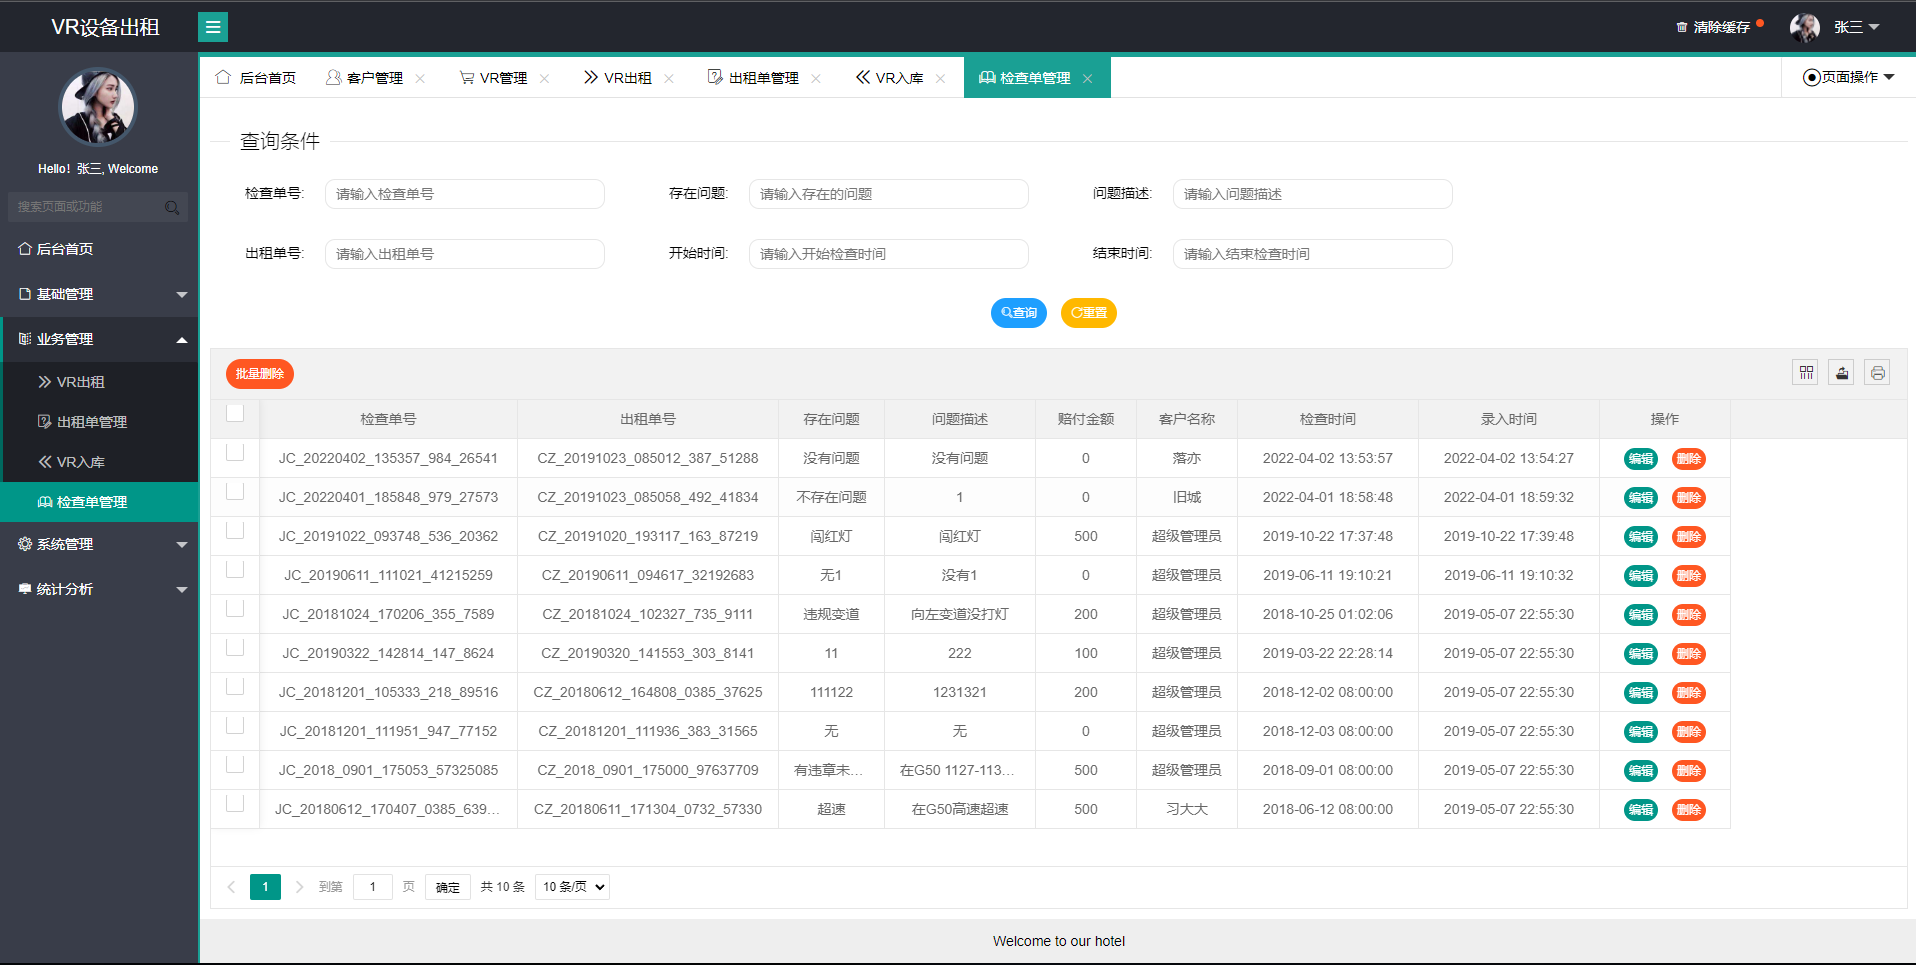The height and width of the screenshot is (965, 1916).
Task: Close the VR管理 tab
Action: click(x=544, y=78)
